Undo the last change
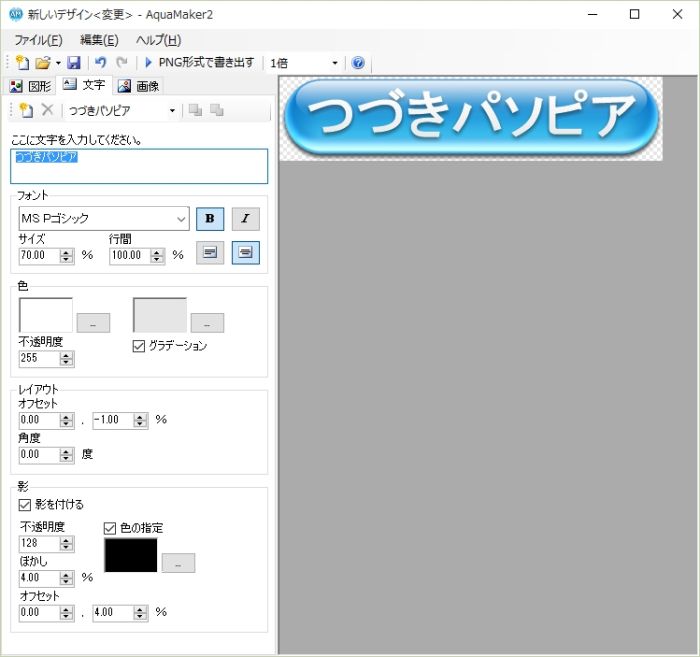This screenshot has width=700, height=657. coord(100,63)
